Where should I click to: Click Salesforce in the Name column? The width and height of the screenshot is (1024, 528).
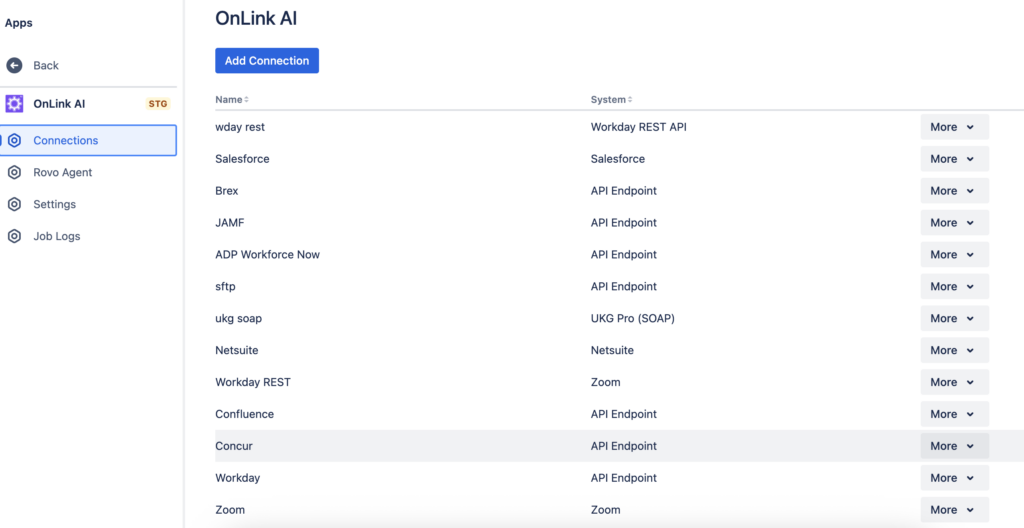[242, 159]
